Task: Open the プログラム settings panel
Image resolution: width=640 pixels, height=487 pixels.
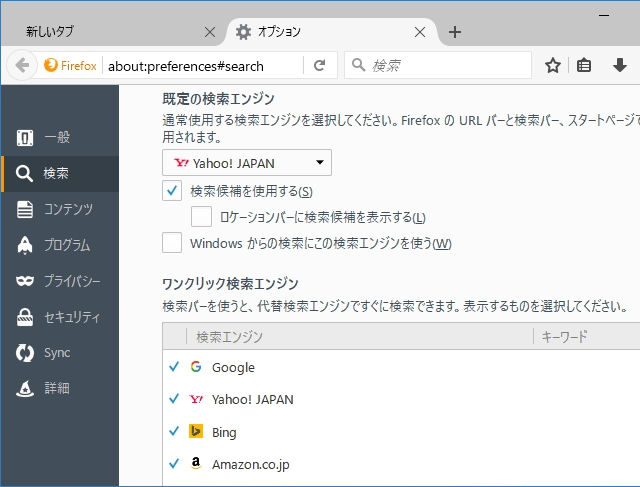Action: (x=60, y=245)
